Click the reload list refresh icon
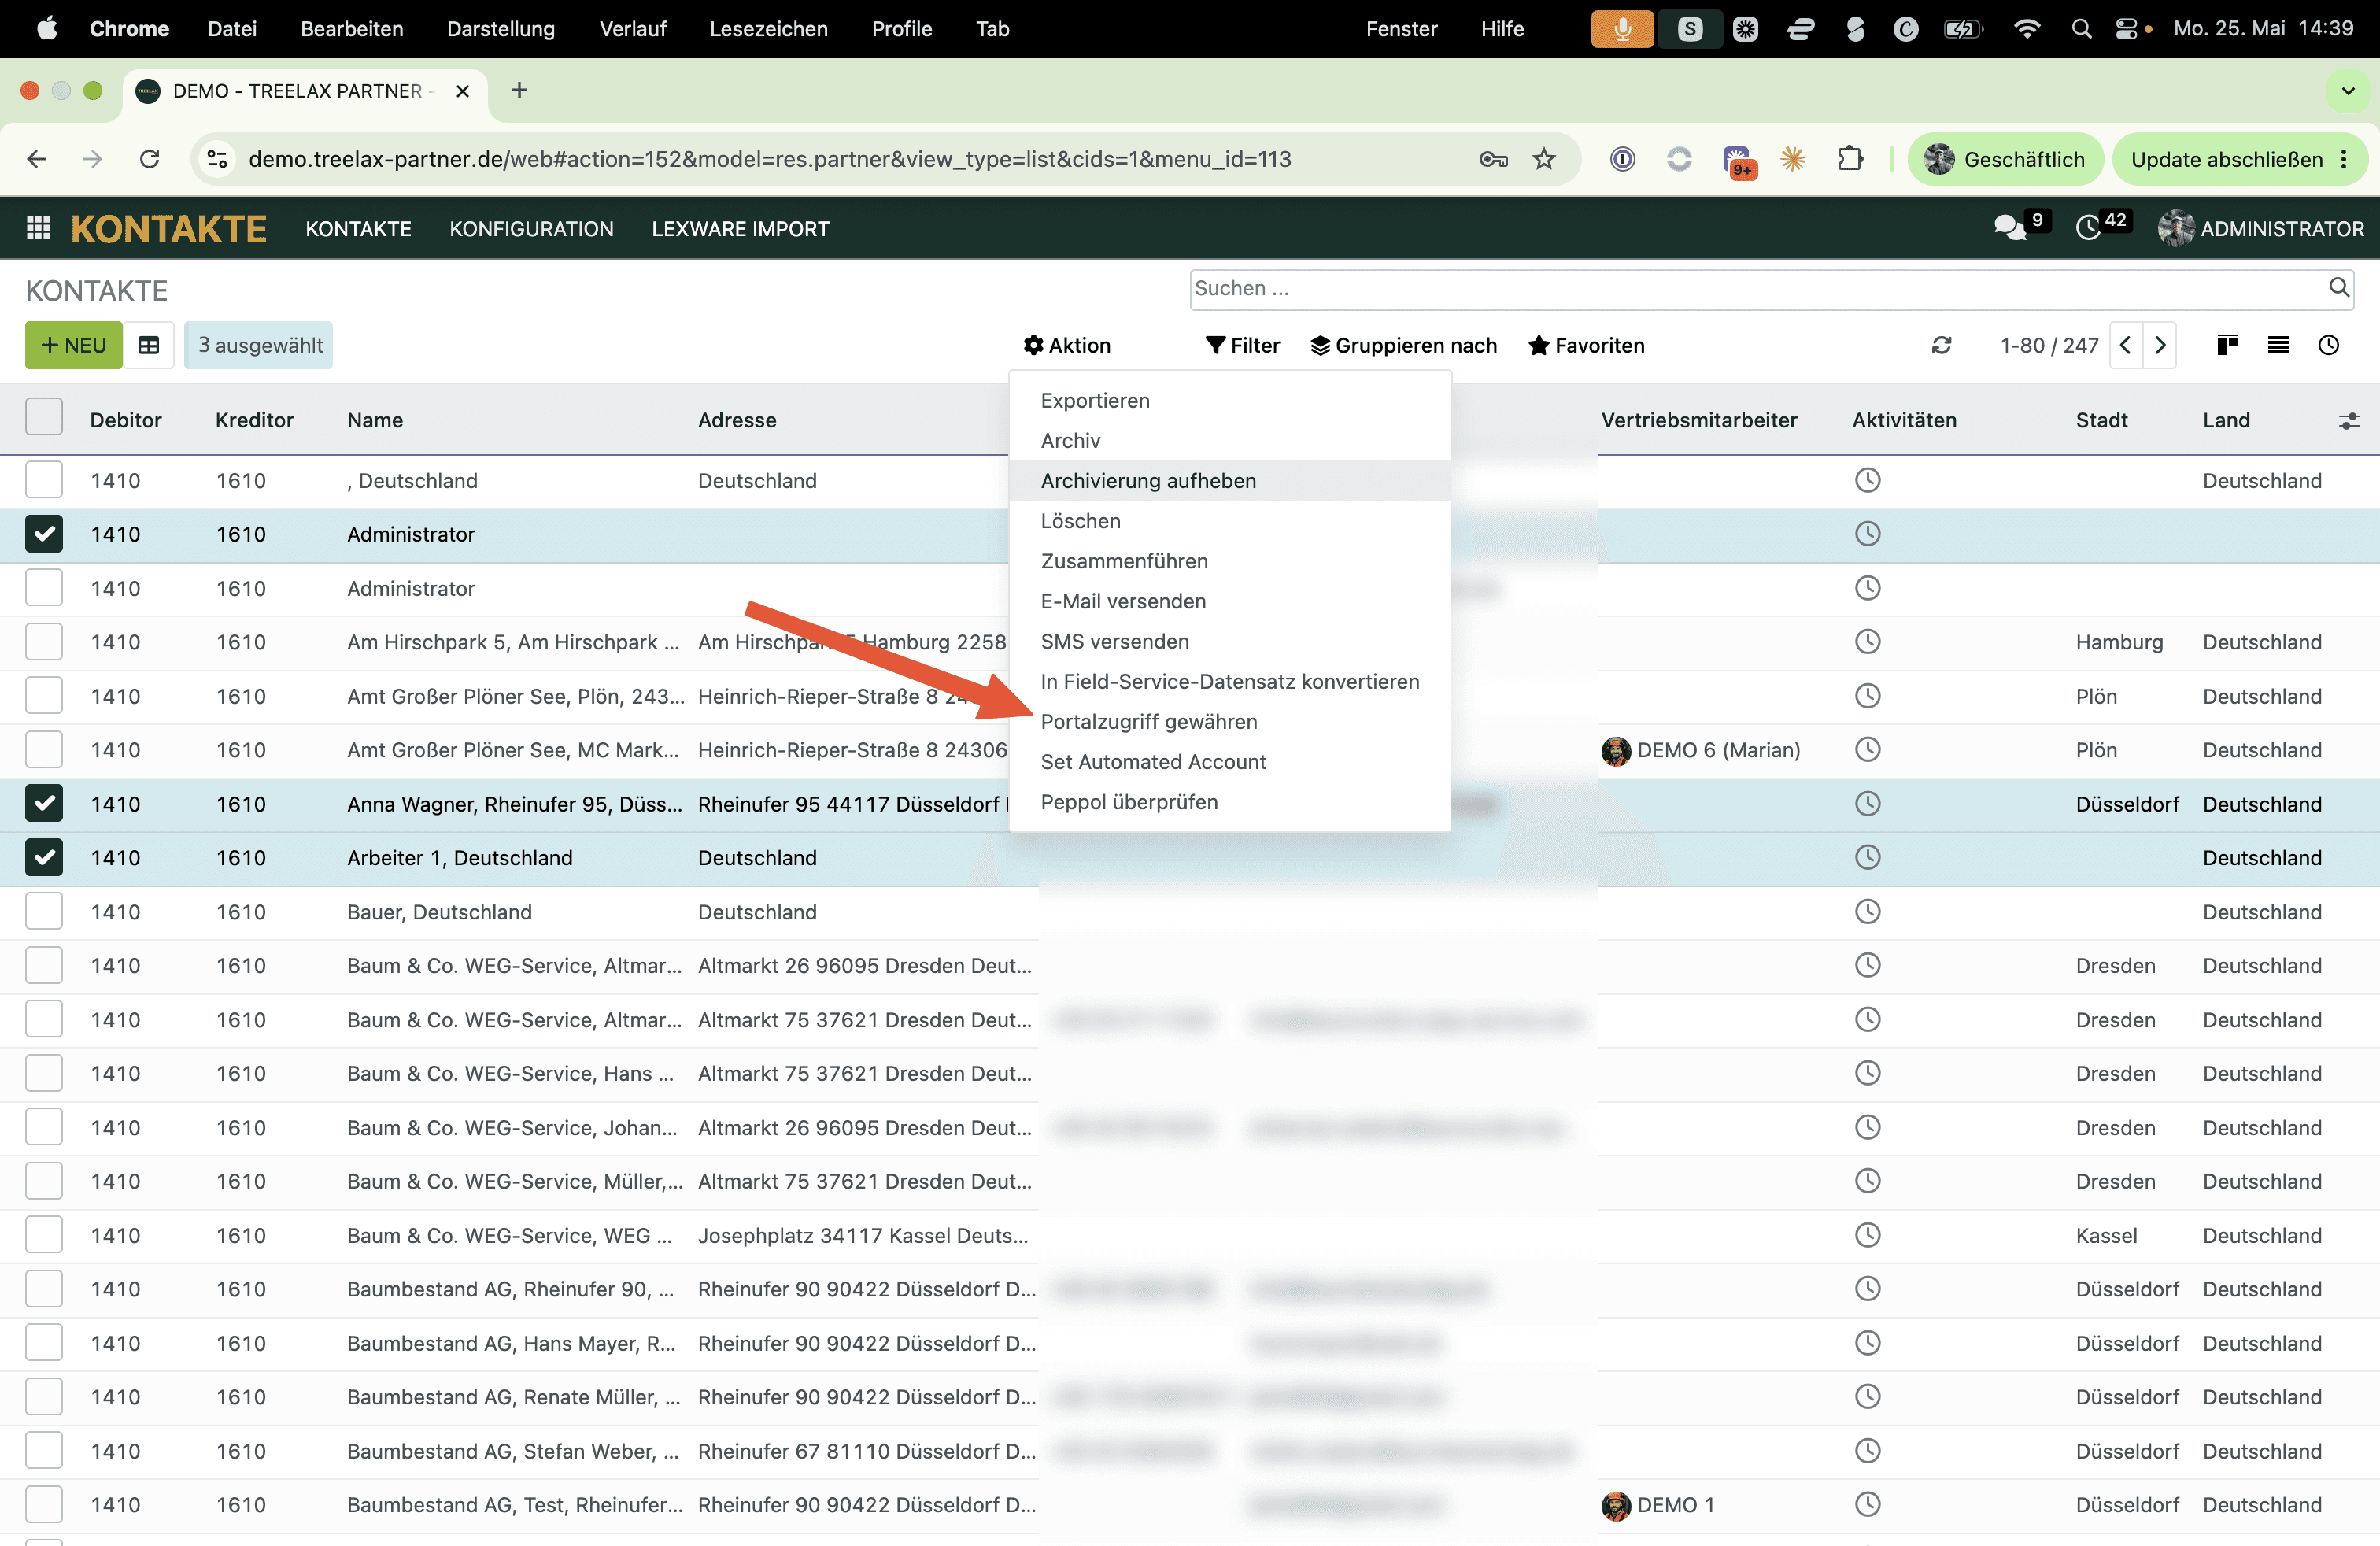2380x1546 pixels. coord(1941,345)
